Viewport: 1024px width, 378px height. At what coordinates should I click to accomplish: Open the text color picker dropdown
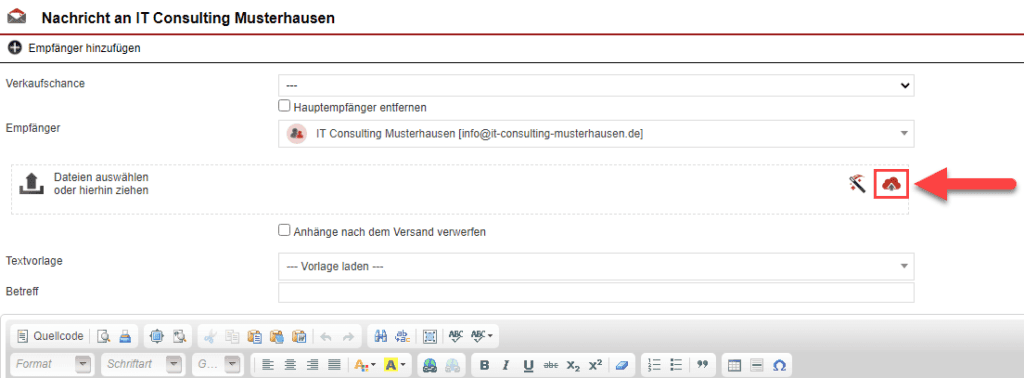pos(365,365)
